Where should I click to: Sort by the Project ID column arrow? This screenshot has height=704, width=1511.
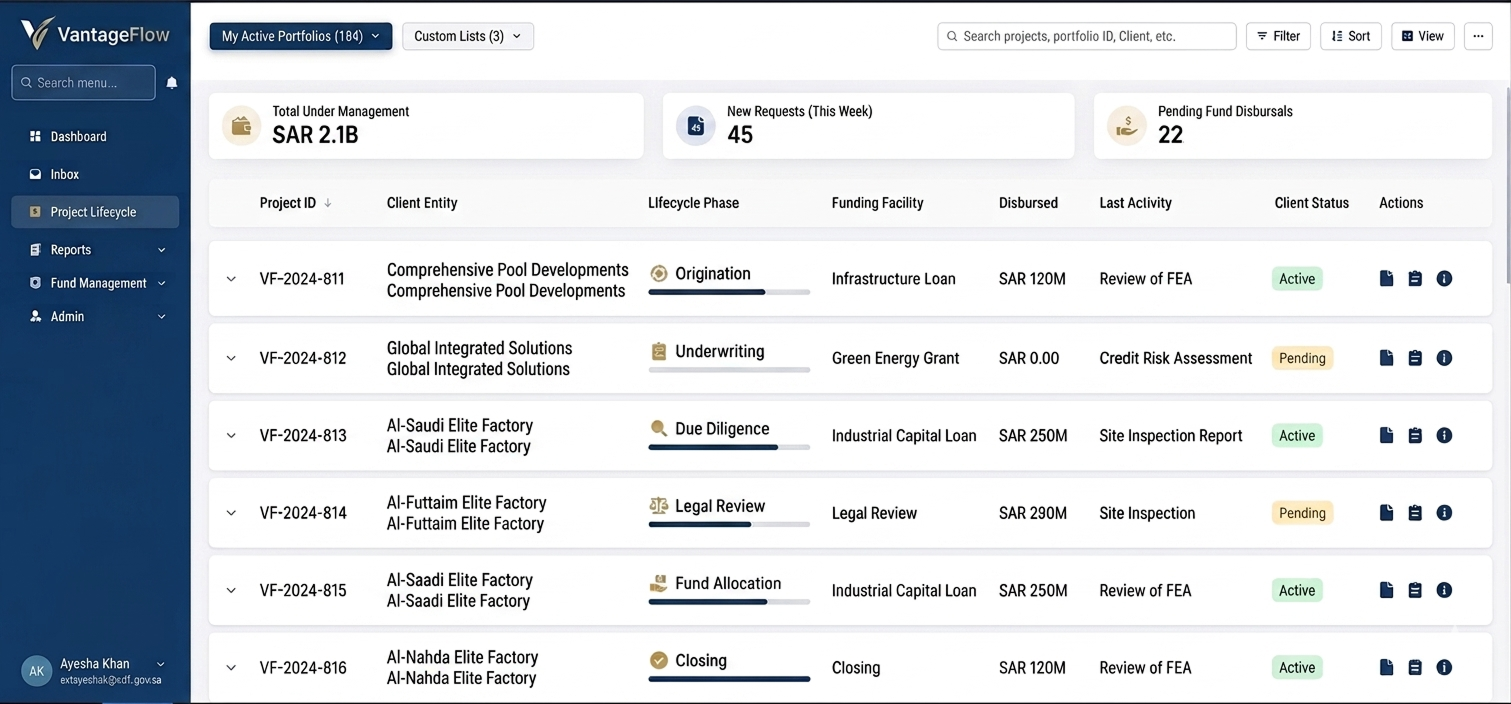pos(328,203)
